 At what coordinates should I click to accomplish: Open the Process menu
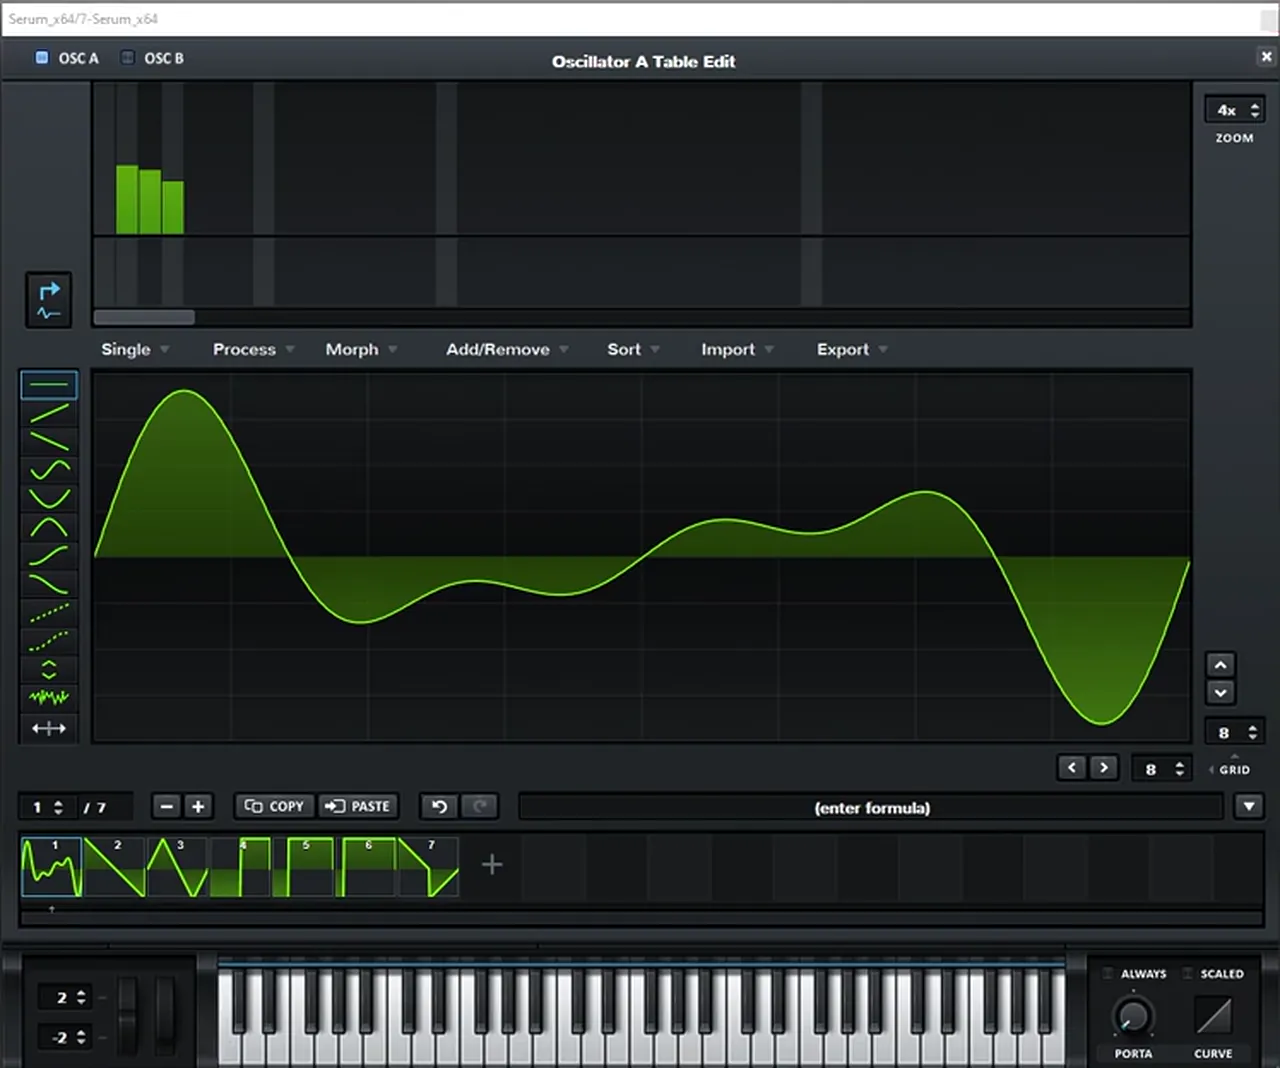(x=253, y=349)
